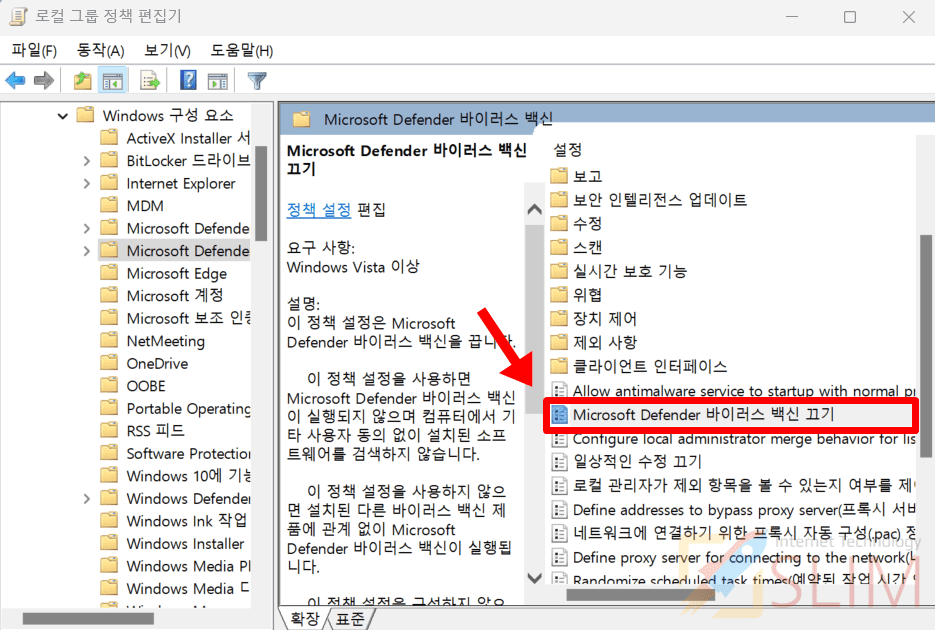Click the Back arrow toolbar icon
The image size is (935, 630).
pyautogui.click(x=16, y=80)
